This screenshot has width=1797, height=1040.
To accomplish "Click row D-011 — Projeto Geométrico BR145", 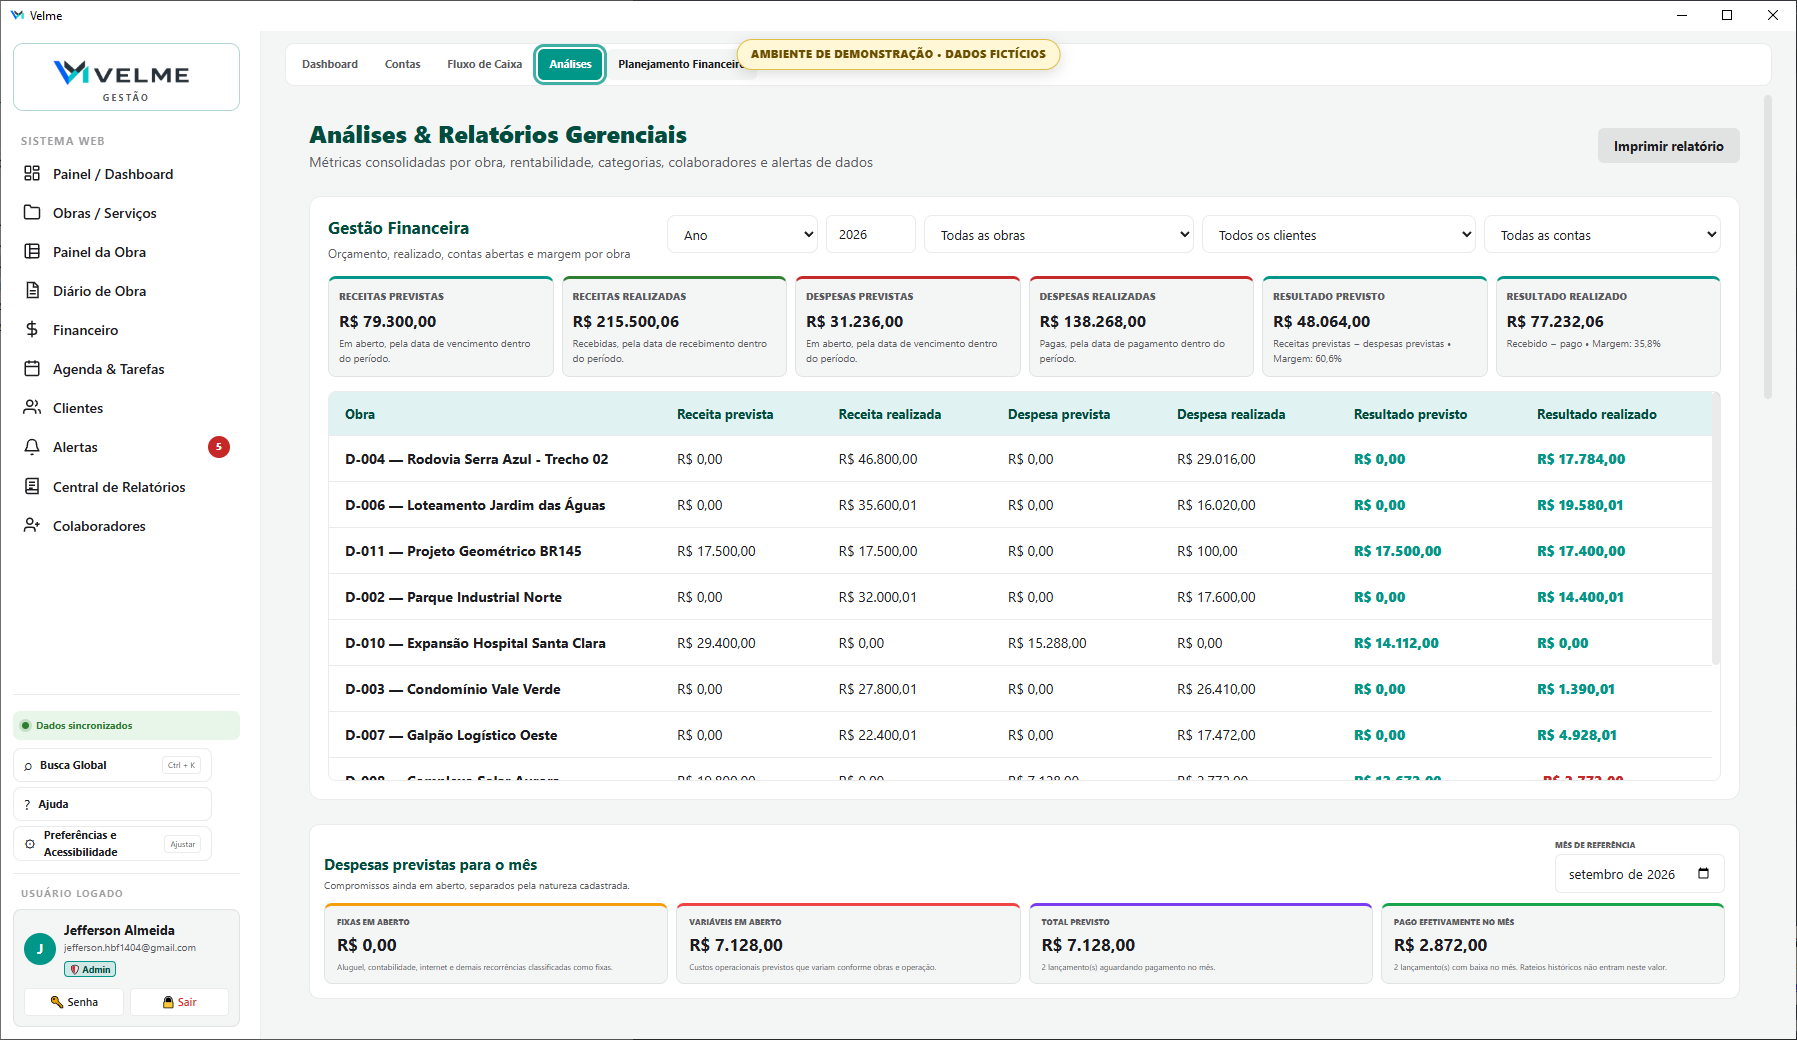I will tap(1020, 551).
